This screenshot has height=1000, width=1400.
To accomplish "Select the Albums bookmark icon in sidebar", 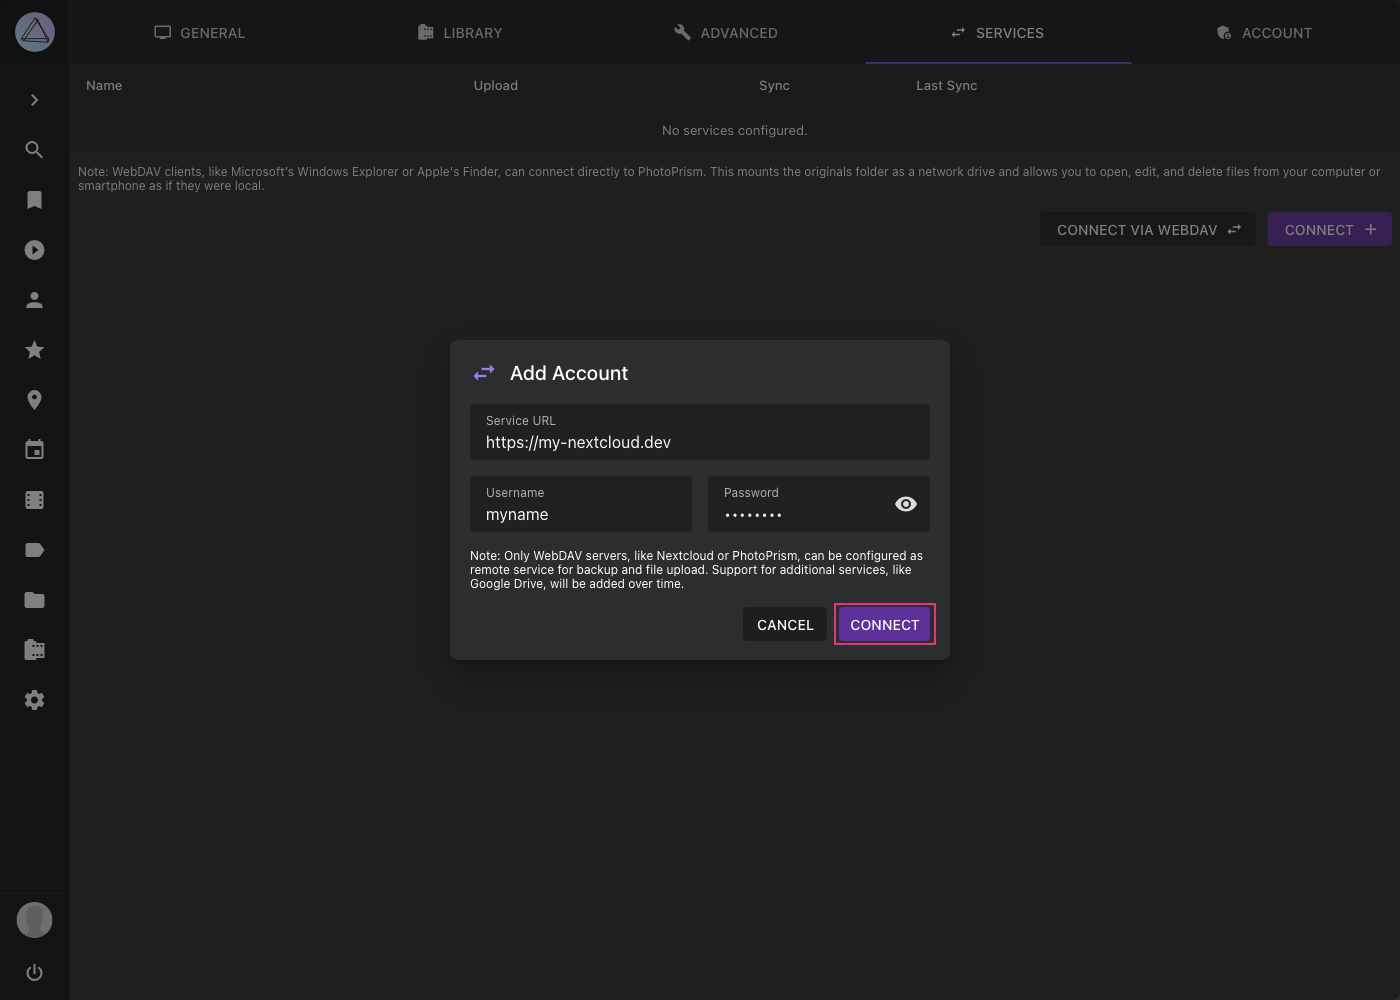I will click(34, 200).
